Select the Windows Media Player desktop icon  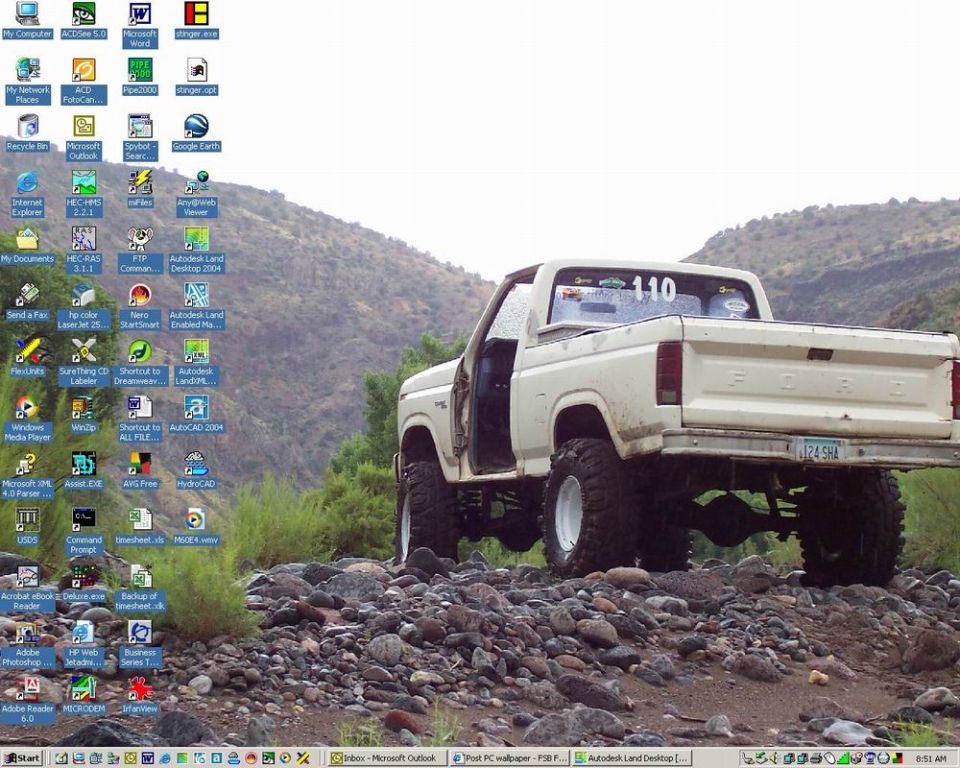point(28,419)
